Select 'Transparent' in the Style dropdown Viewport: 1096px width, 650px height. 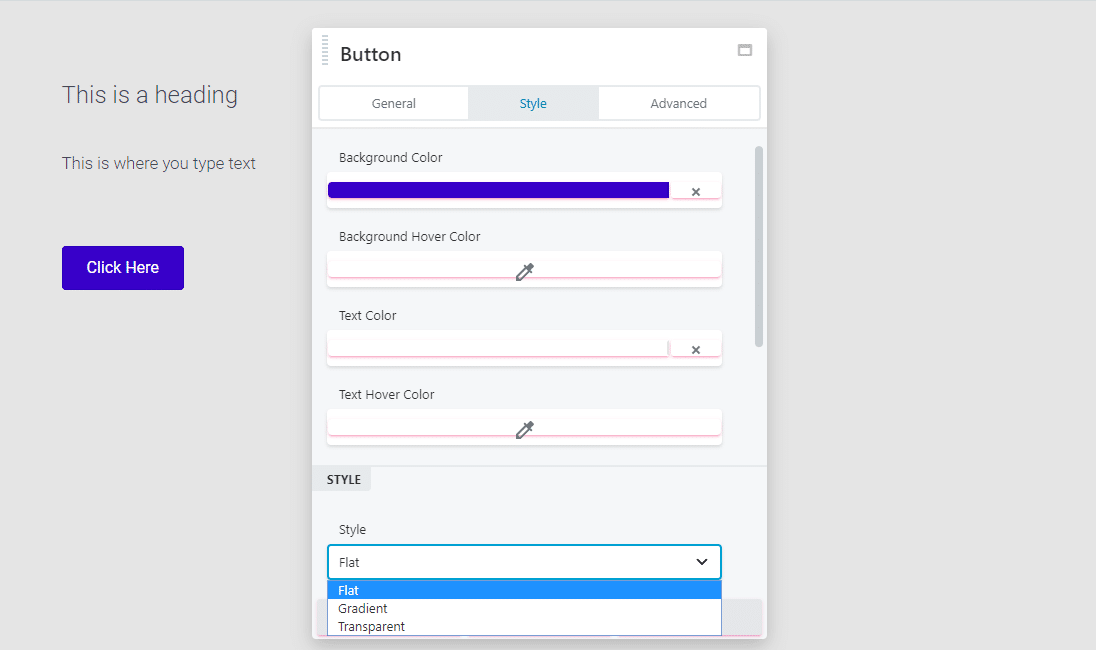click(x=370, y=626)
